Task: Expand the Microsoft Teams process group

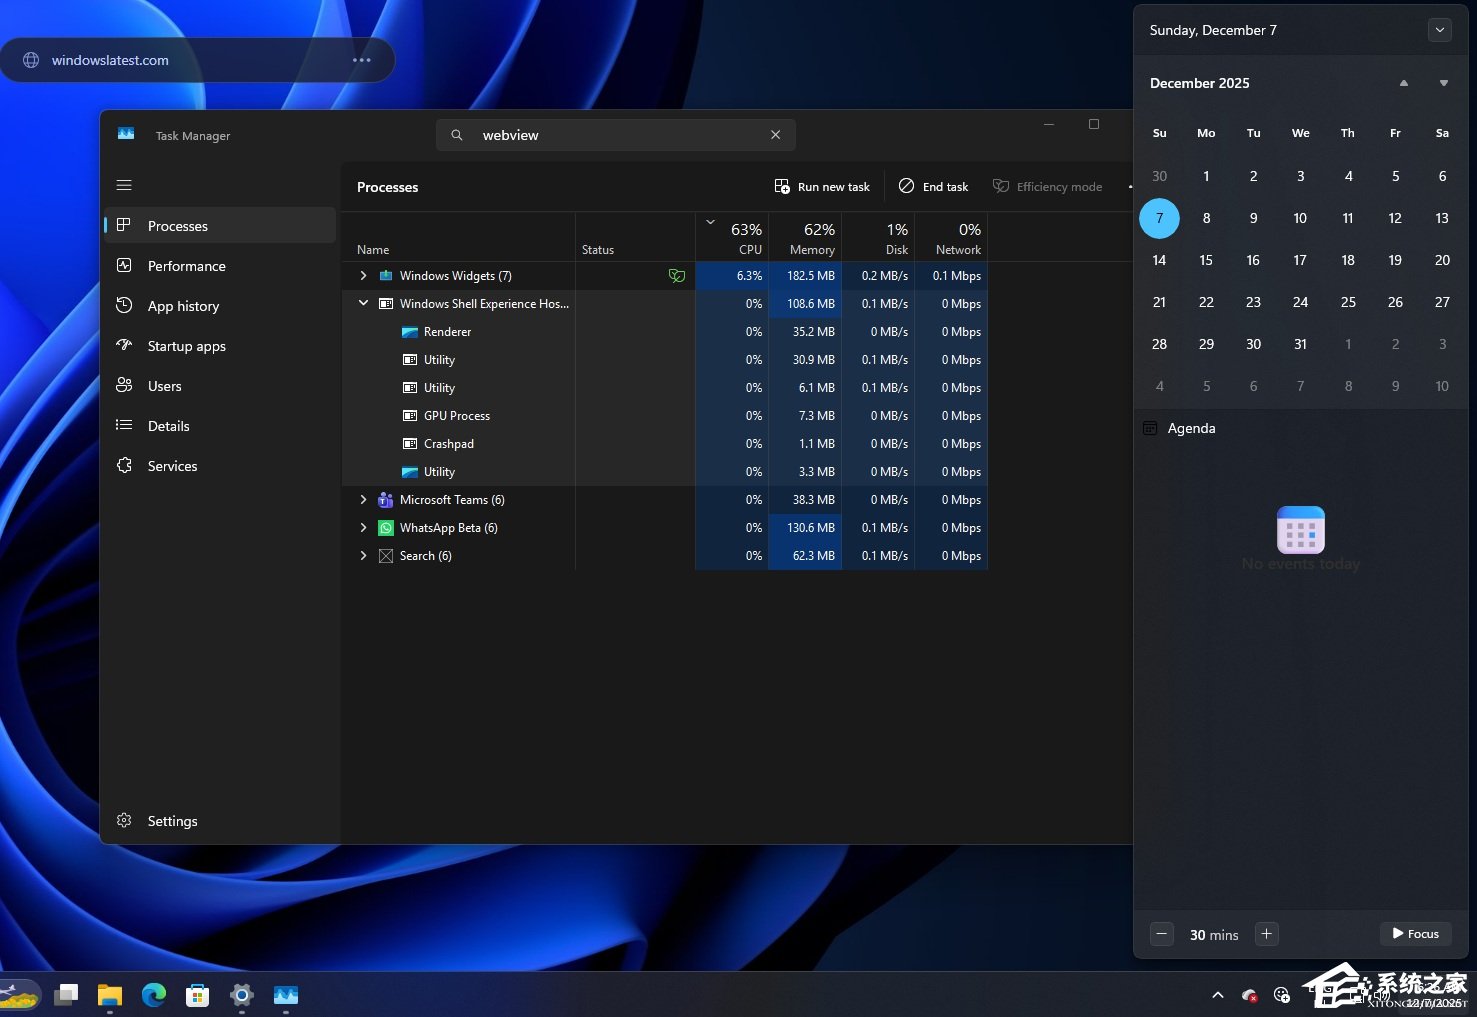Action: 363,499
